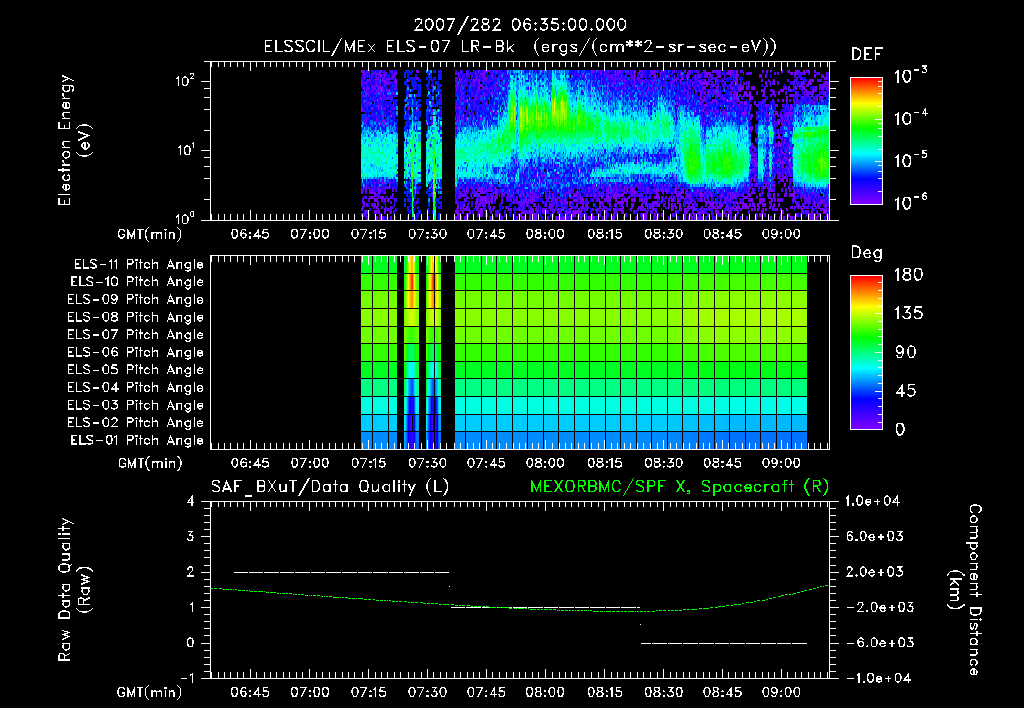This screenshot has height=708, width=1024.
Task: Click the 'ELS-02 Pitch Angle' row label
Action: click(x=135, y=423)
